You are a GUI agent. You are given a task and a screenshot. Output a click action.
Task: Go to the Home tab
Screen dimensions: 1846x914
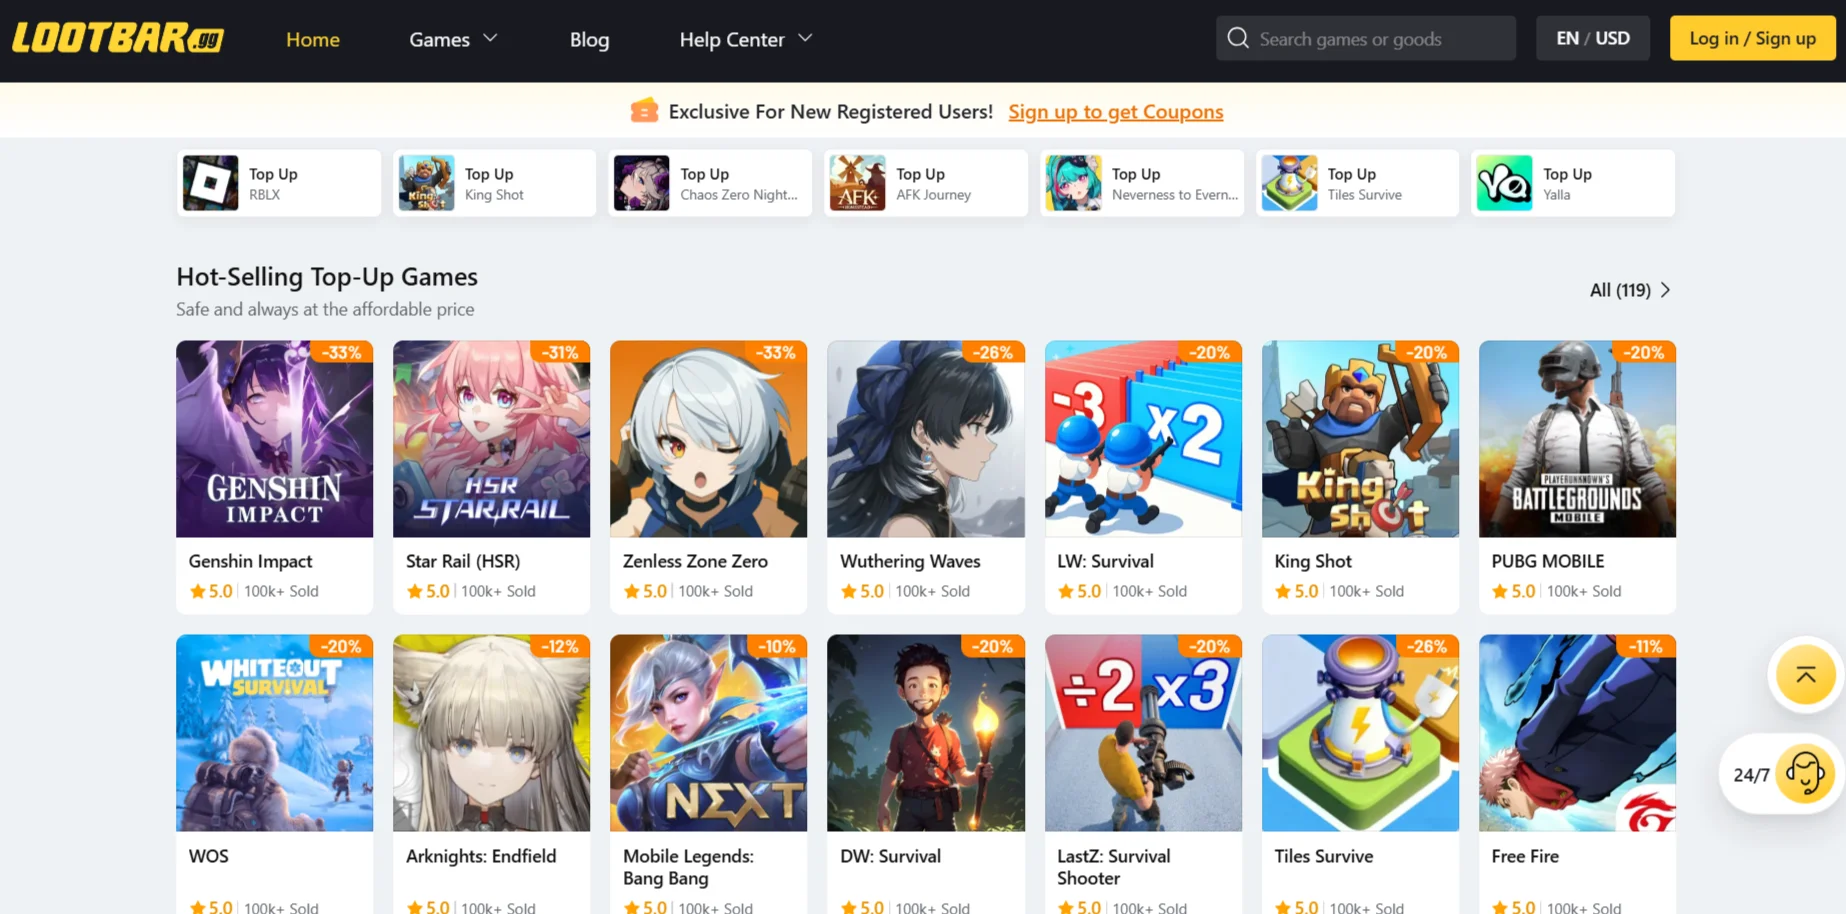[313, 39]
